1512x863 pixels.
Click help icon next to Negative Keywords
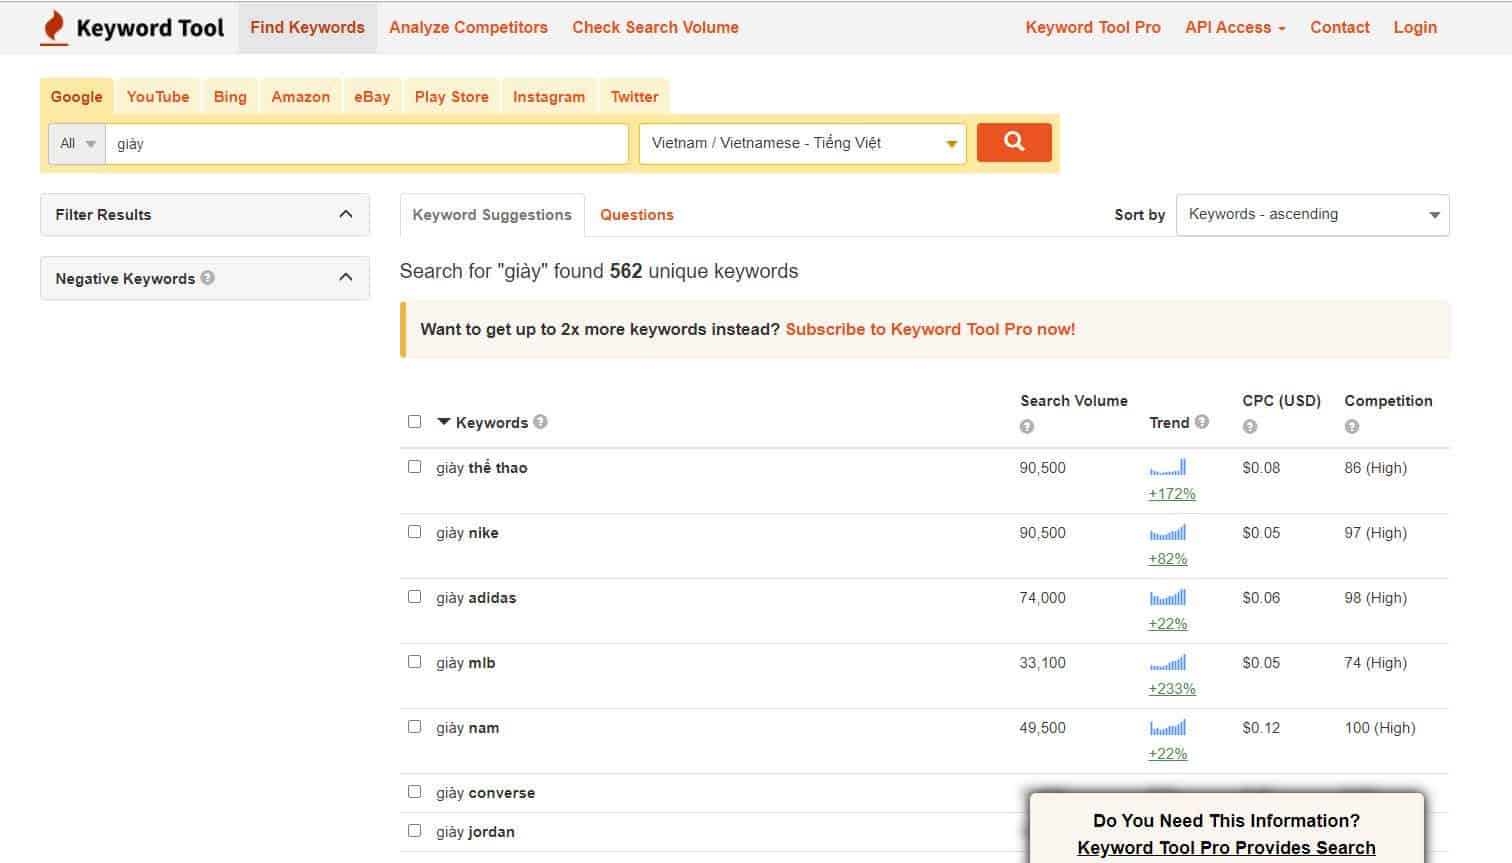(x=207, y=278)
